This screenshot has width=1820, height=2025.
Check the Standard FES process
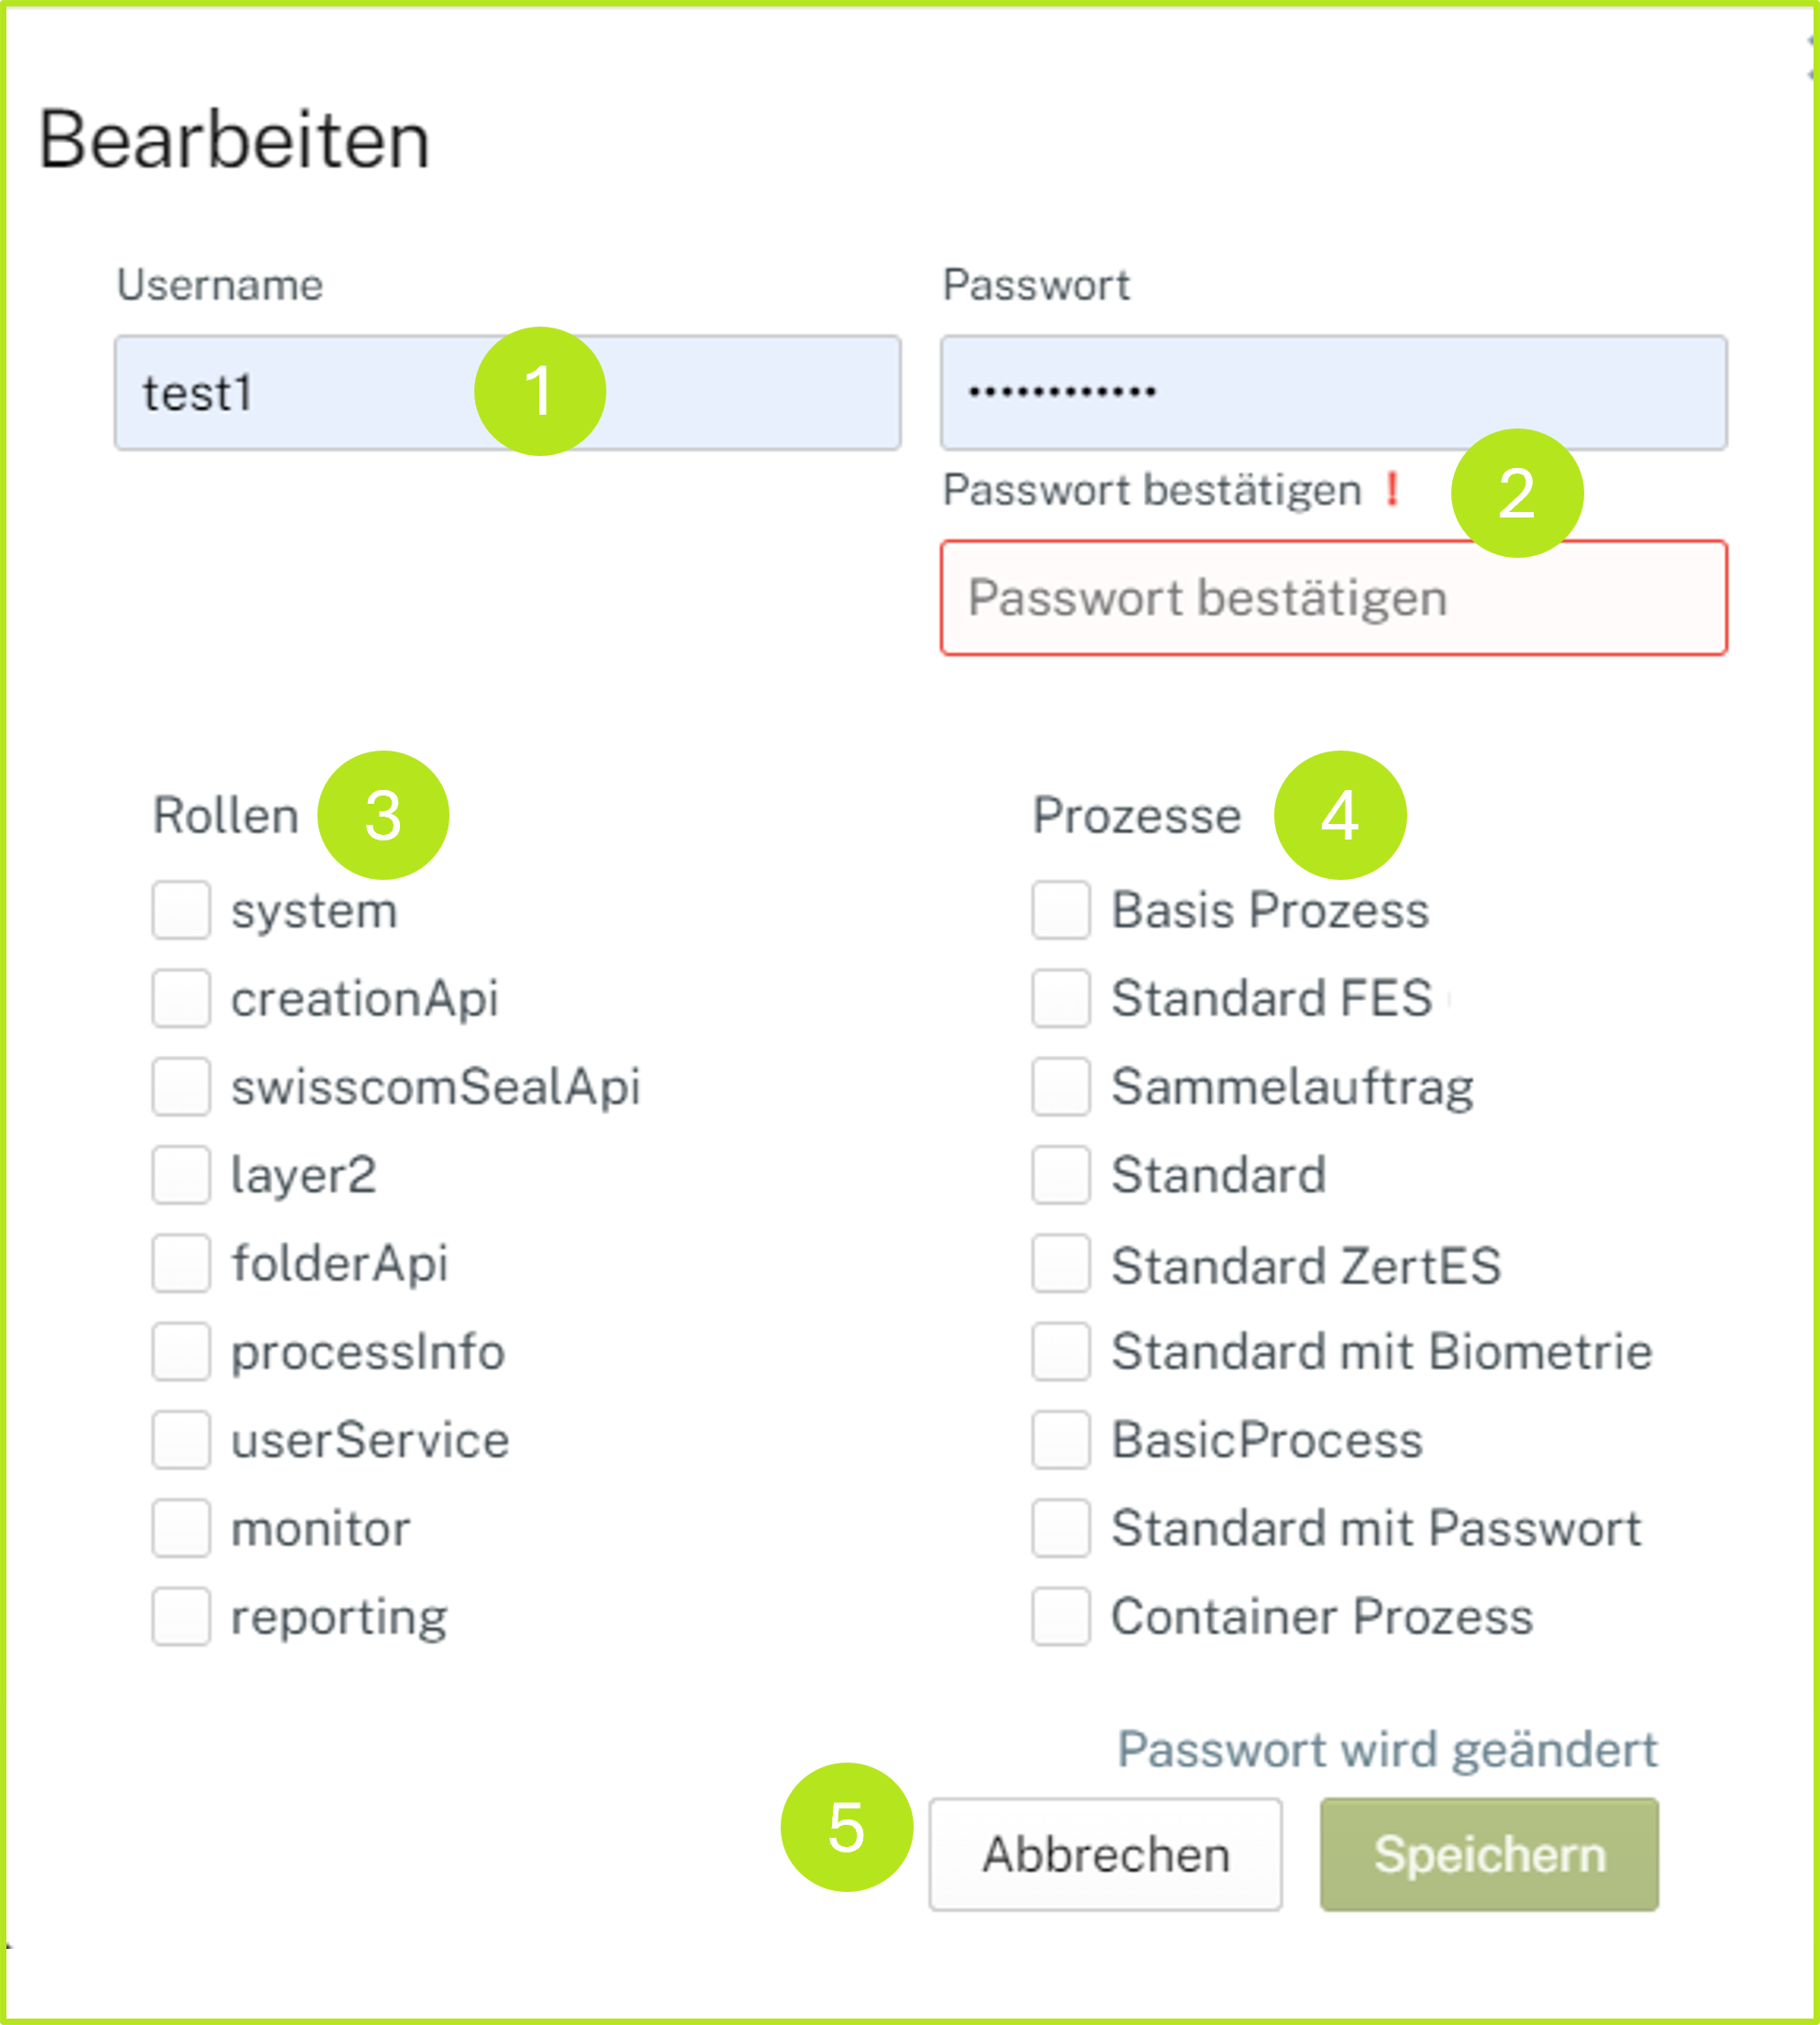pos(1061,998)
